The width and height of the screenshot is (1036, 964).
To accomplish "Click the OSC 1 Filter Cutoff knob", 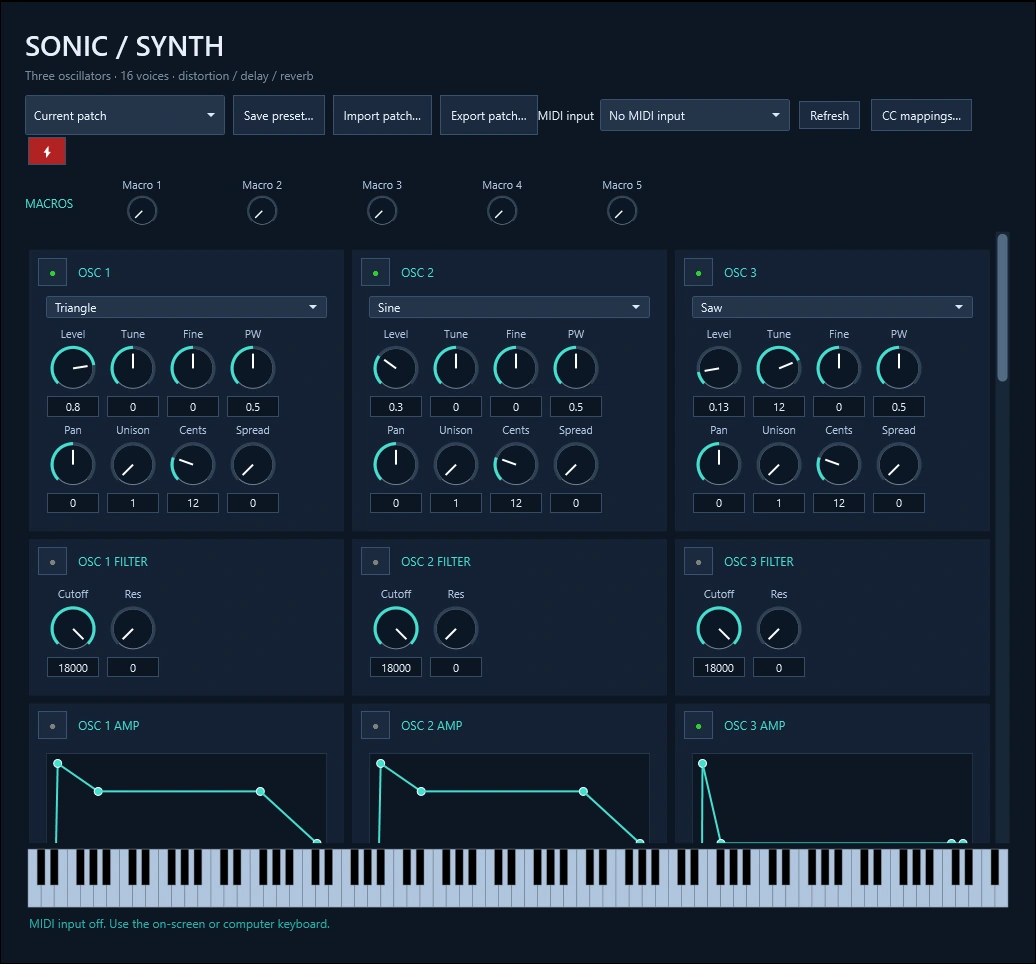I will coord(73,628).
